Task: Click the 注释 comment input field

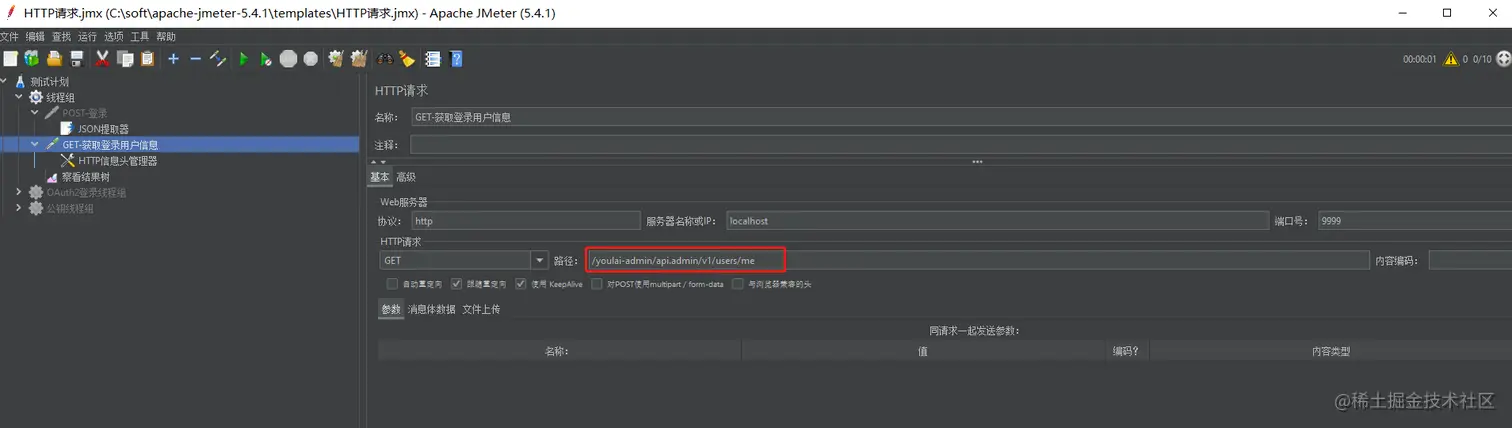Action: pos(961,145)
